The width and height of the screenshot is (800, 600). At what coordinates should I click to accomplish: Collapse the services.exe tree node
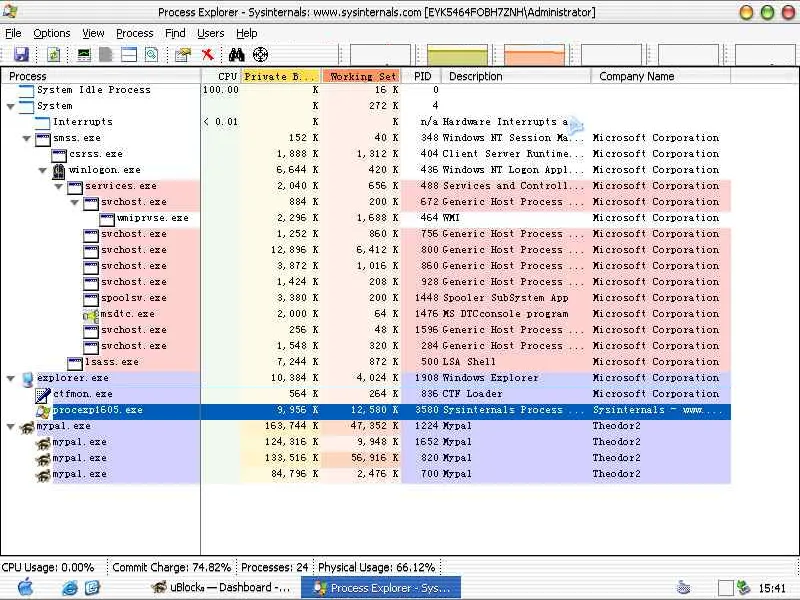tap(59, 186)
